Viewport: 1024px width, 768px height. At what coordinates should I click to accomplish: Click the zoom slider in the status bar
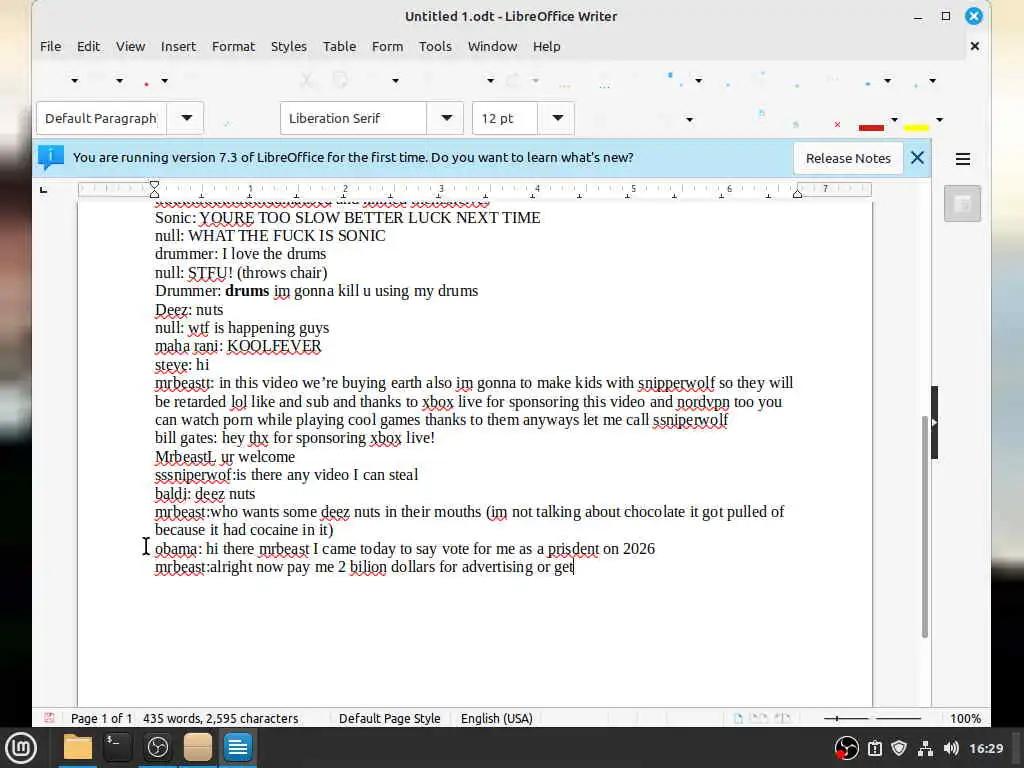pos(872,718)
